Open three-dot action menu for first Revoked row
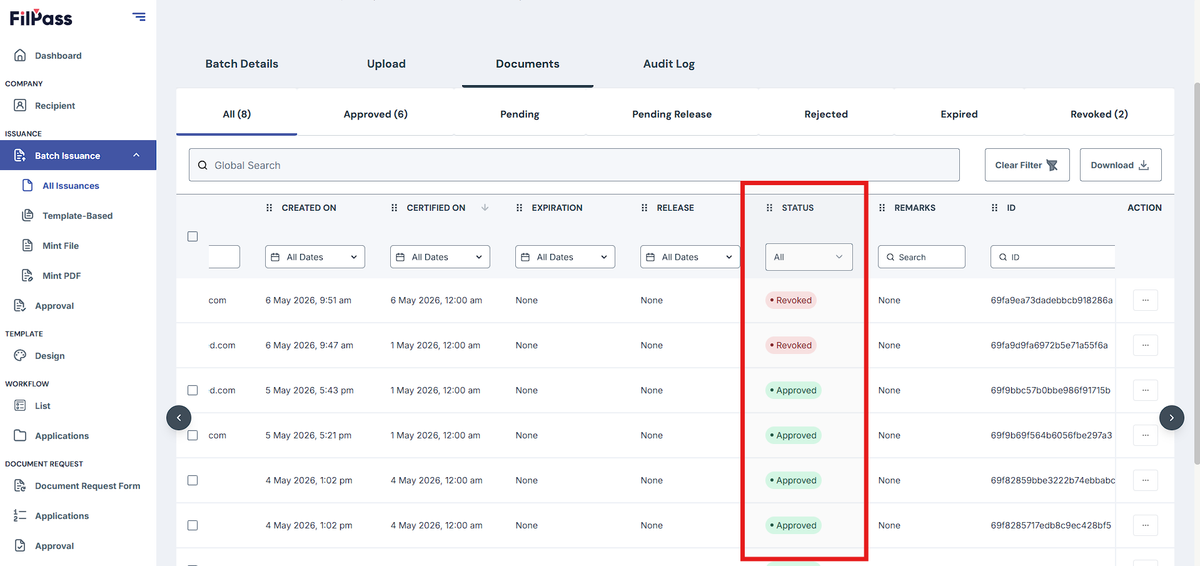 (1145, 300)
